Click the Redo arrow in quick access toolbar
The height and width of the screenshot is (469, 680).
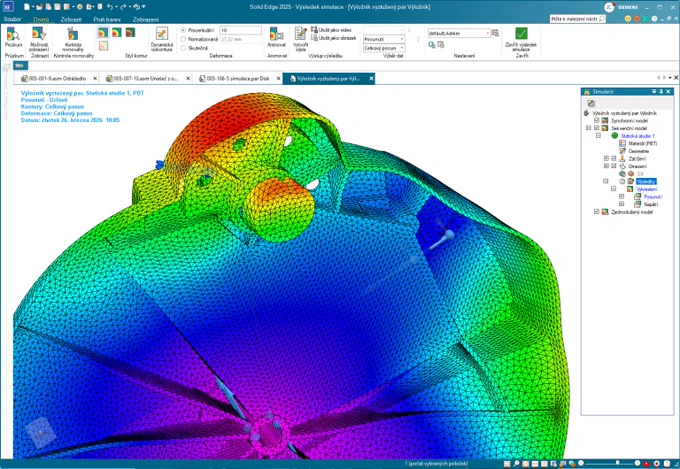coord(123,7)
